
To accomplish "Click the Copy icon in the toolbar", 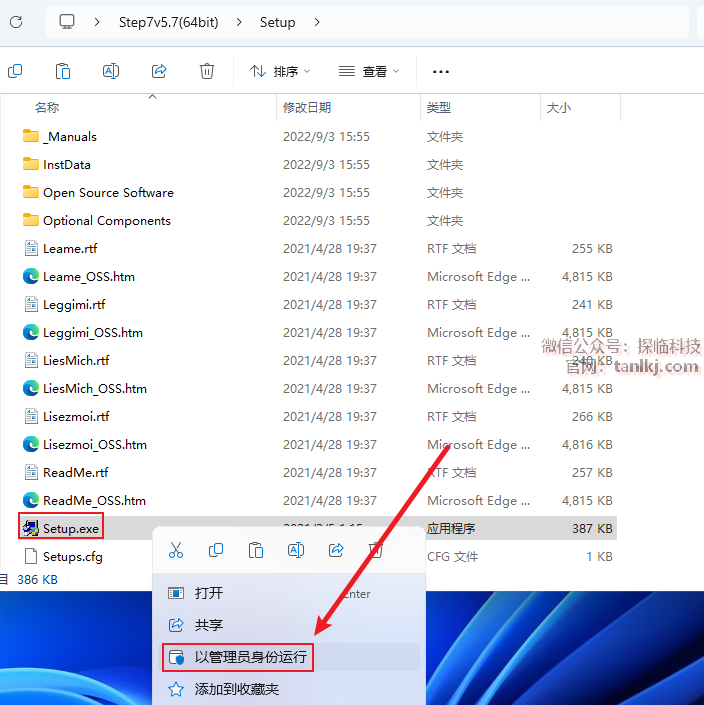I will [15, 71].
